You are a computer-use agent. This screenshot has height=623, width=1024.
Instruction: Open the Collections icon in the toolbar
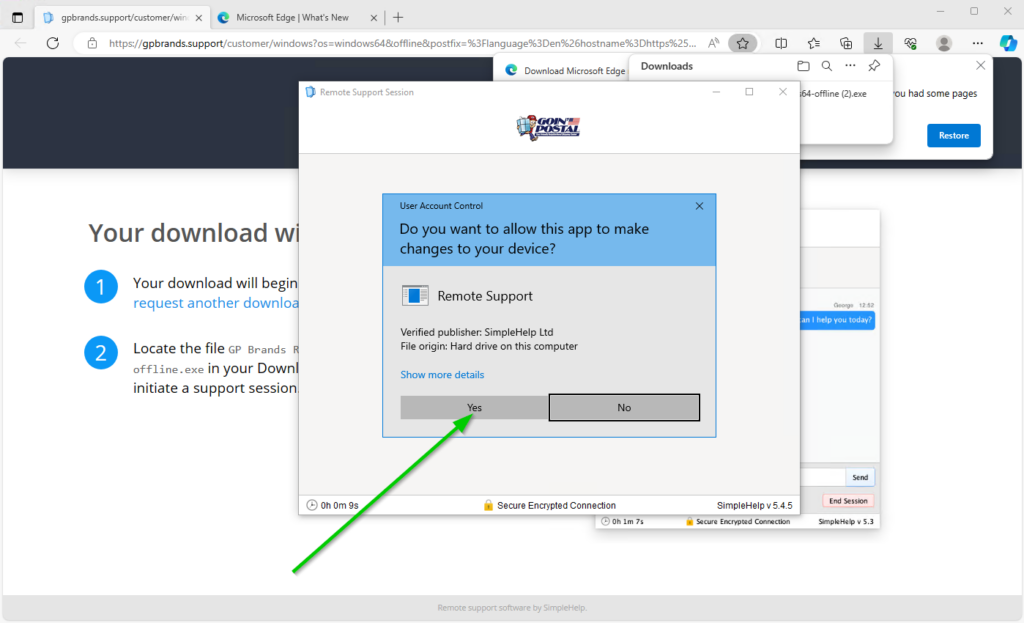point(845,43)
